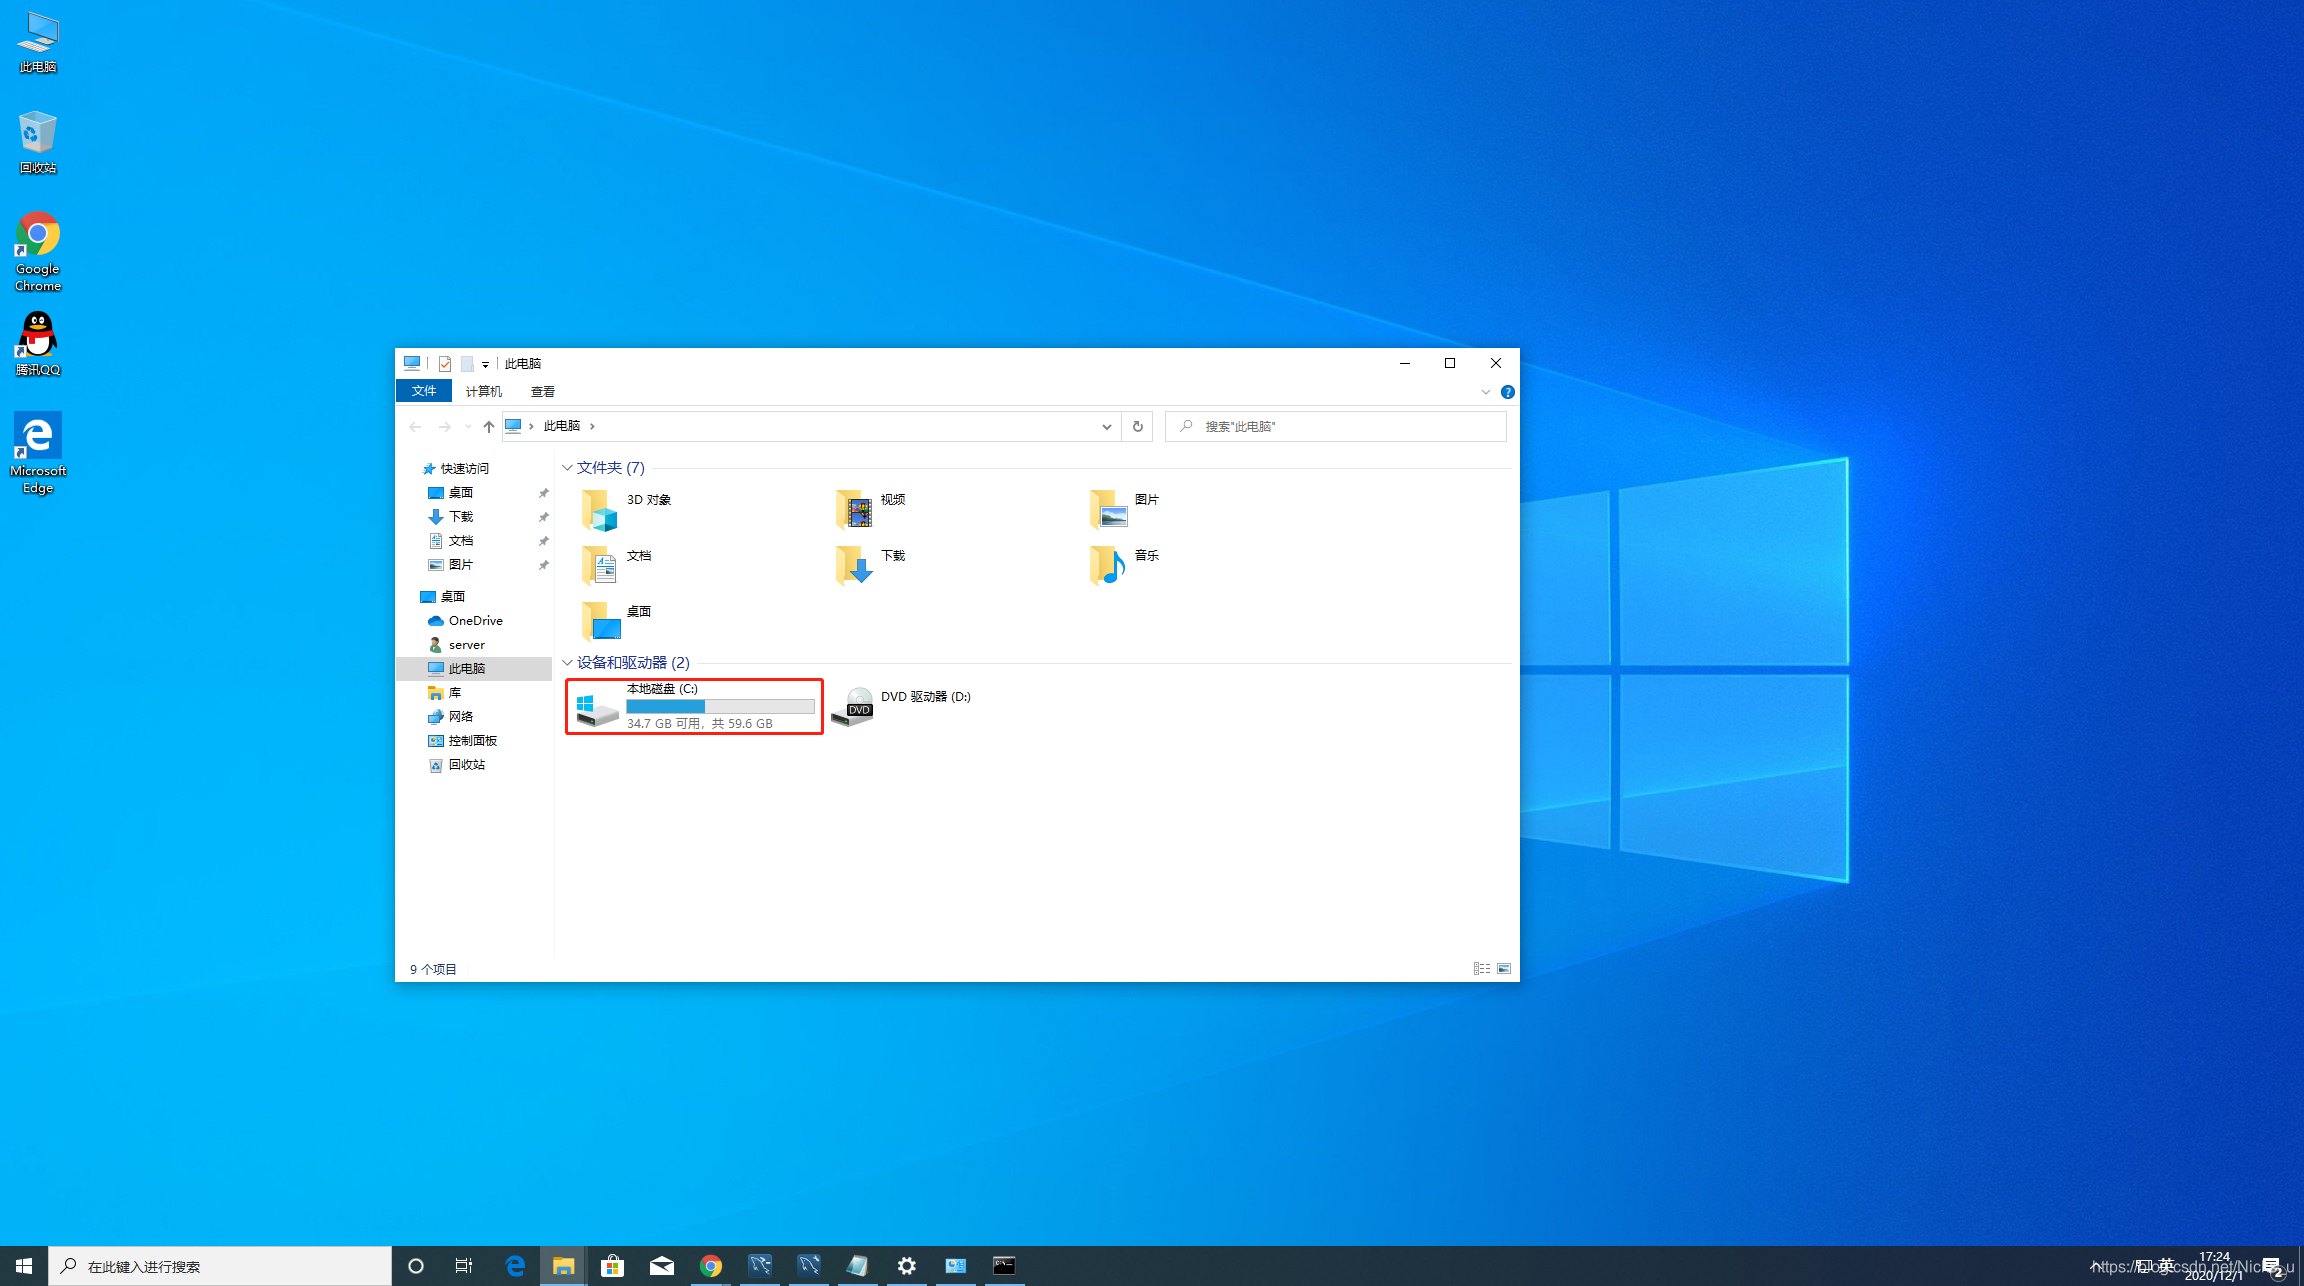Click the properties icon in title bar
This screenshot has height=1286, width=2304.
coord(445,364)
